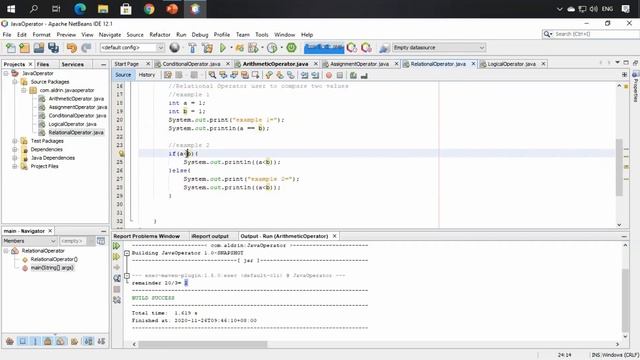This screenshot has width=640, height=360.
Task: Open the Empty datasource dropdown
Action: (x=439, y=48)
